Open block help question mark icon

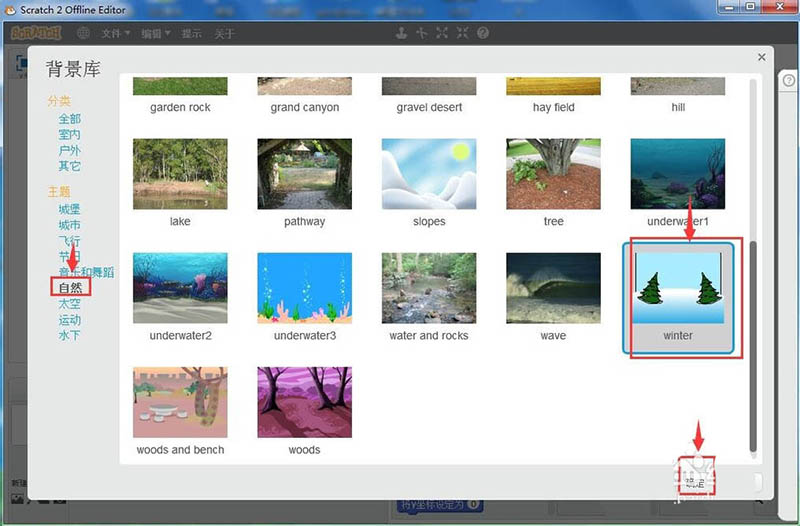pyautogui.click(x=483, y=33)
